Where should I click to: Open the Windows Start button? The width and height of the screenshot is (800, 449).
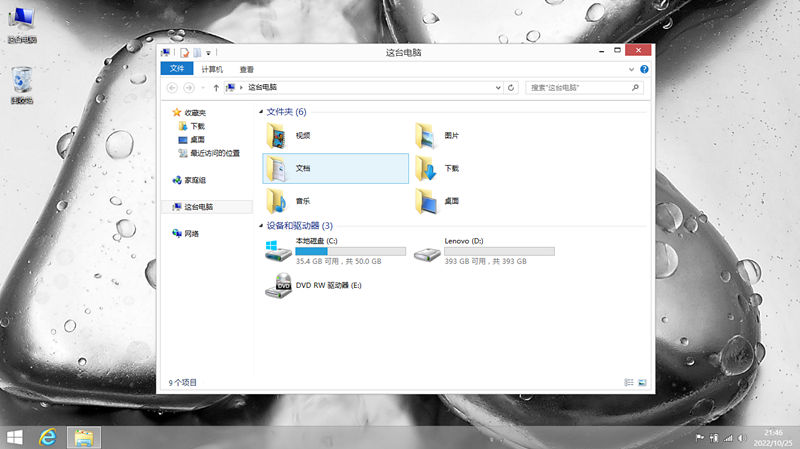[15, 437]
